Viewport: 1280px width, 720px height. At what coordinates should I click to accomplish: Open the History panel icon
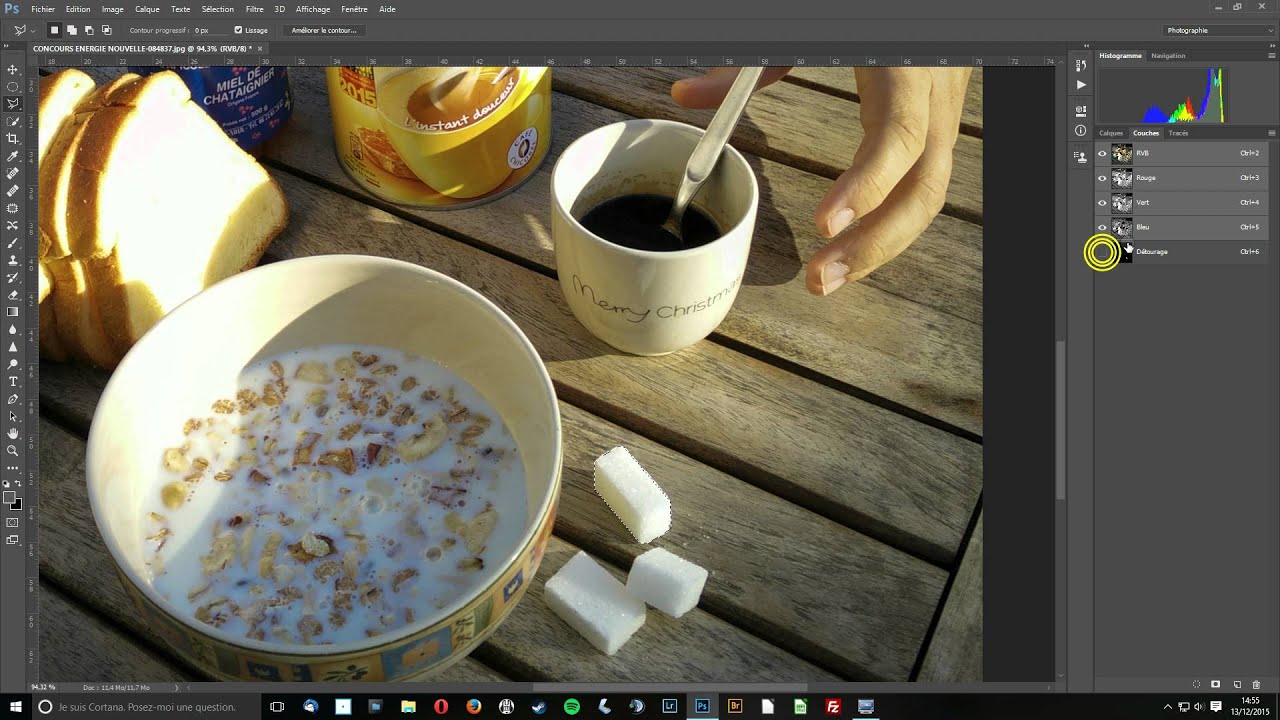[x=1080, y=65]
